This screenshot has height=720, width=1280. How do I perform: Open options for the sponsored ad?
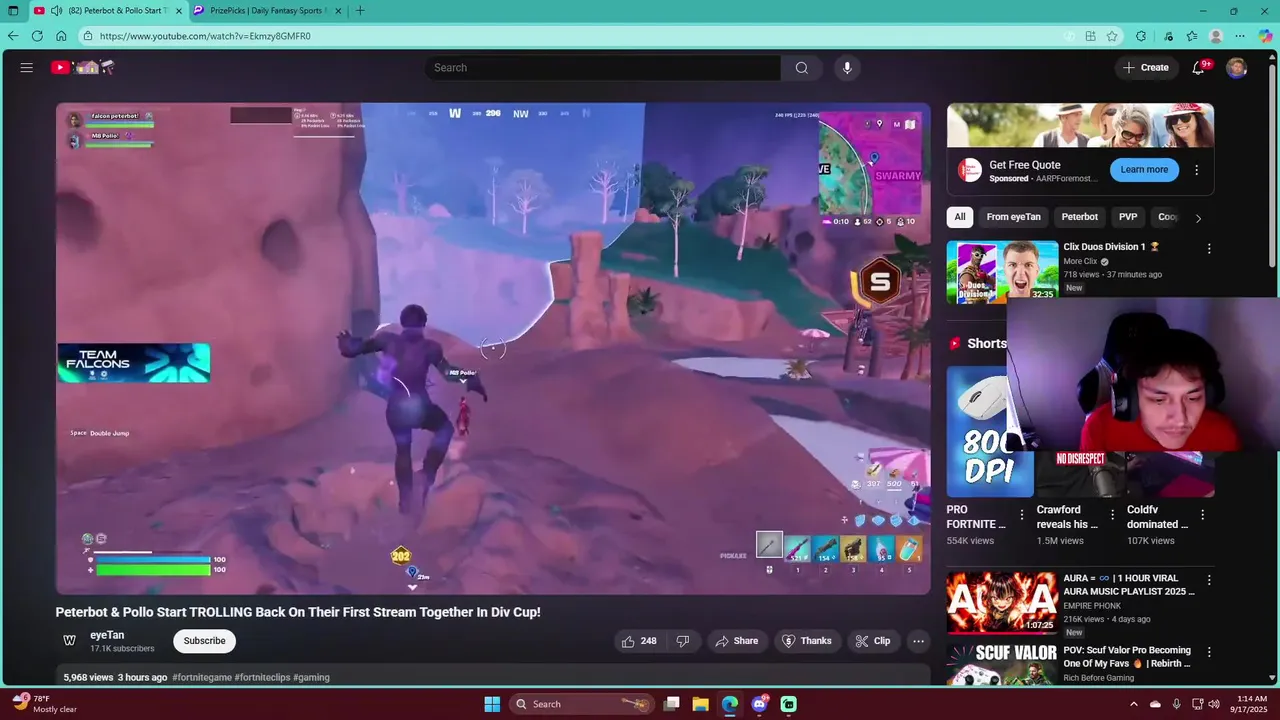tap(1196, 170)
